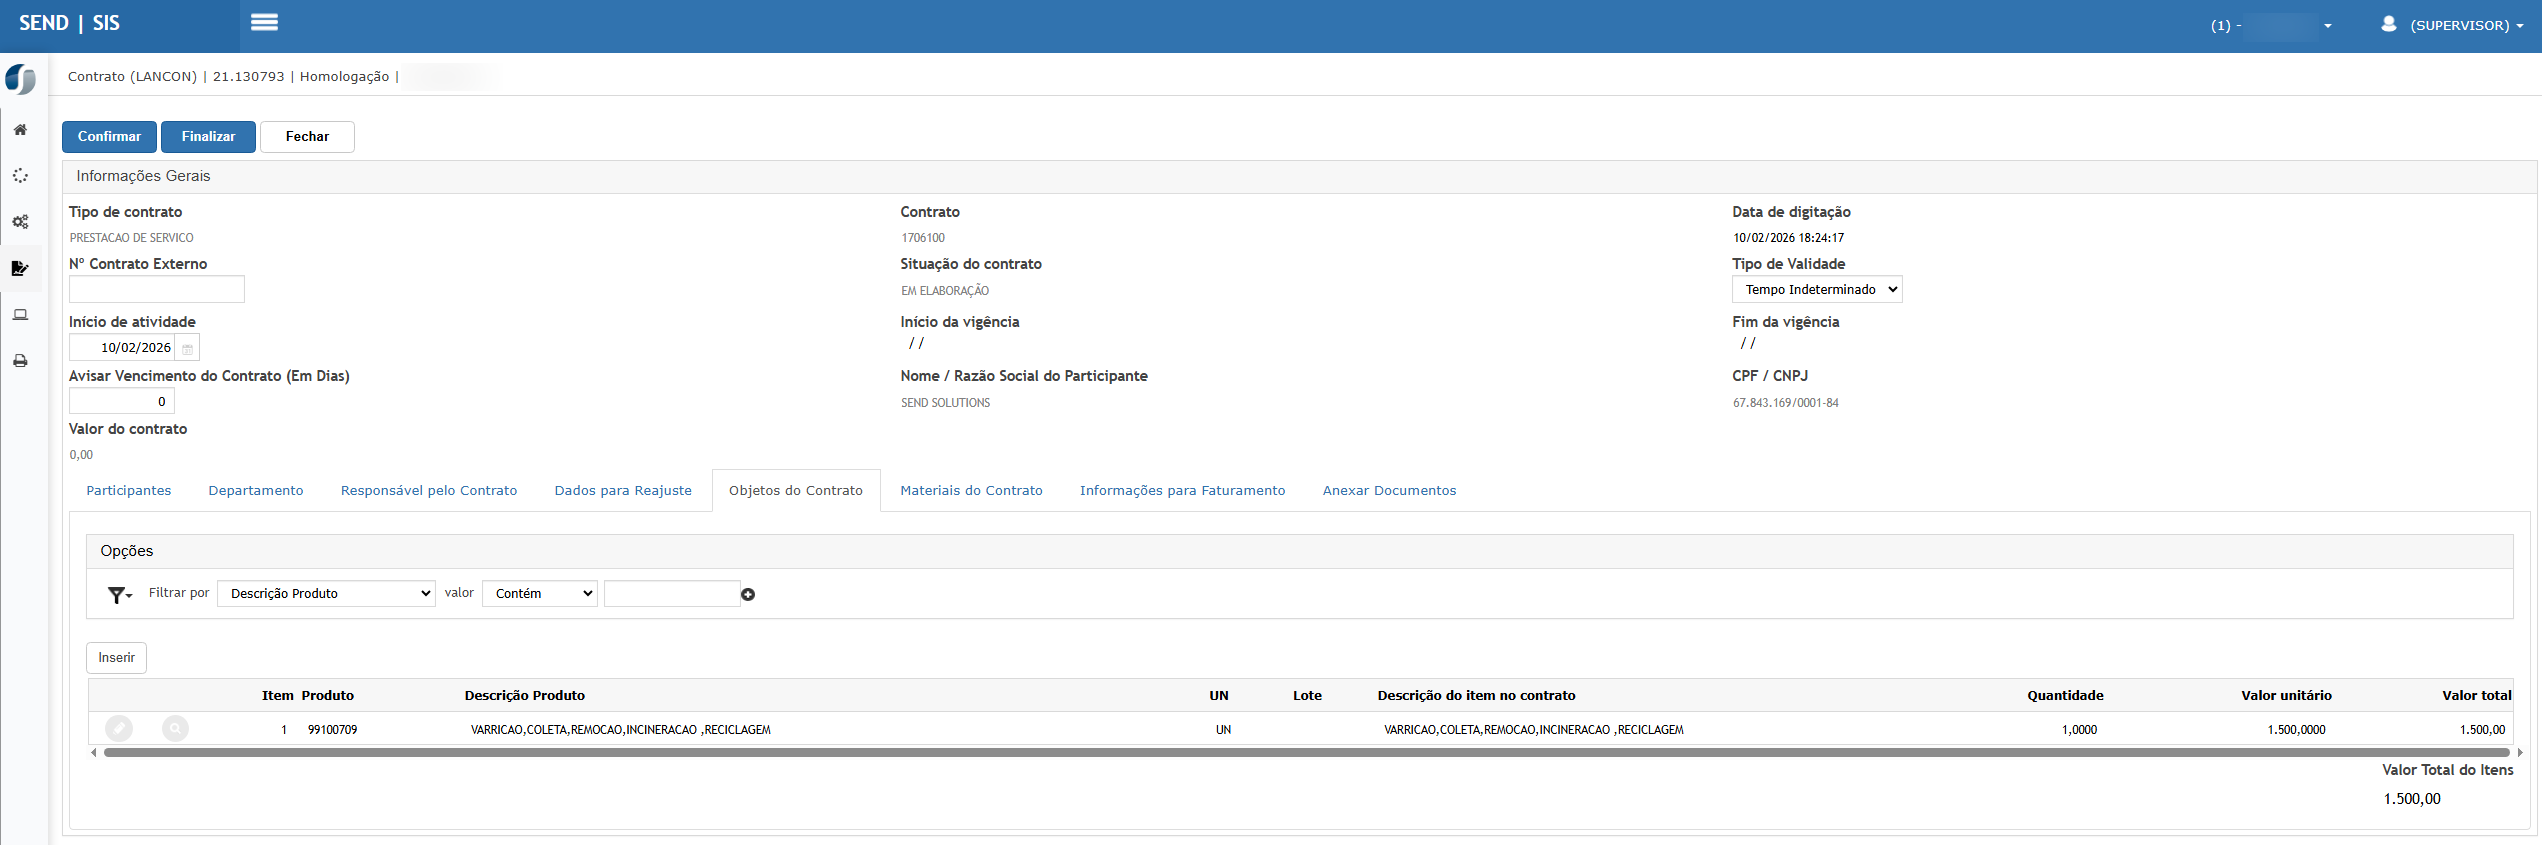Switch to the Participantes tab

[129, 491]
